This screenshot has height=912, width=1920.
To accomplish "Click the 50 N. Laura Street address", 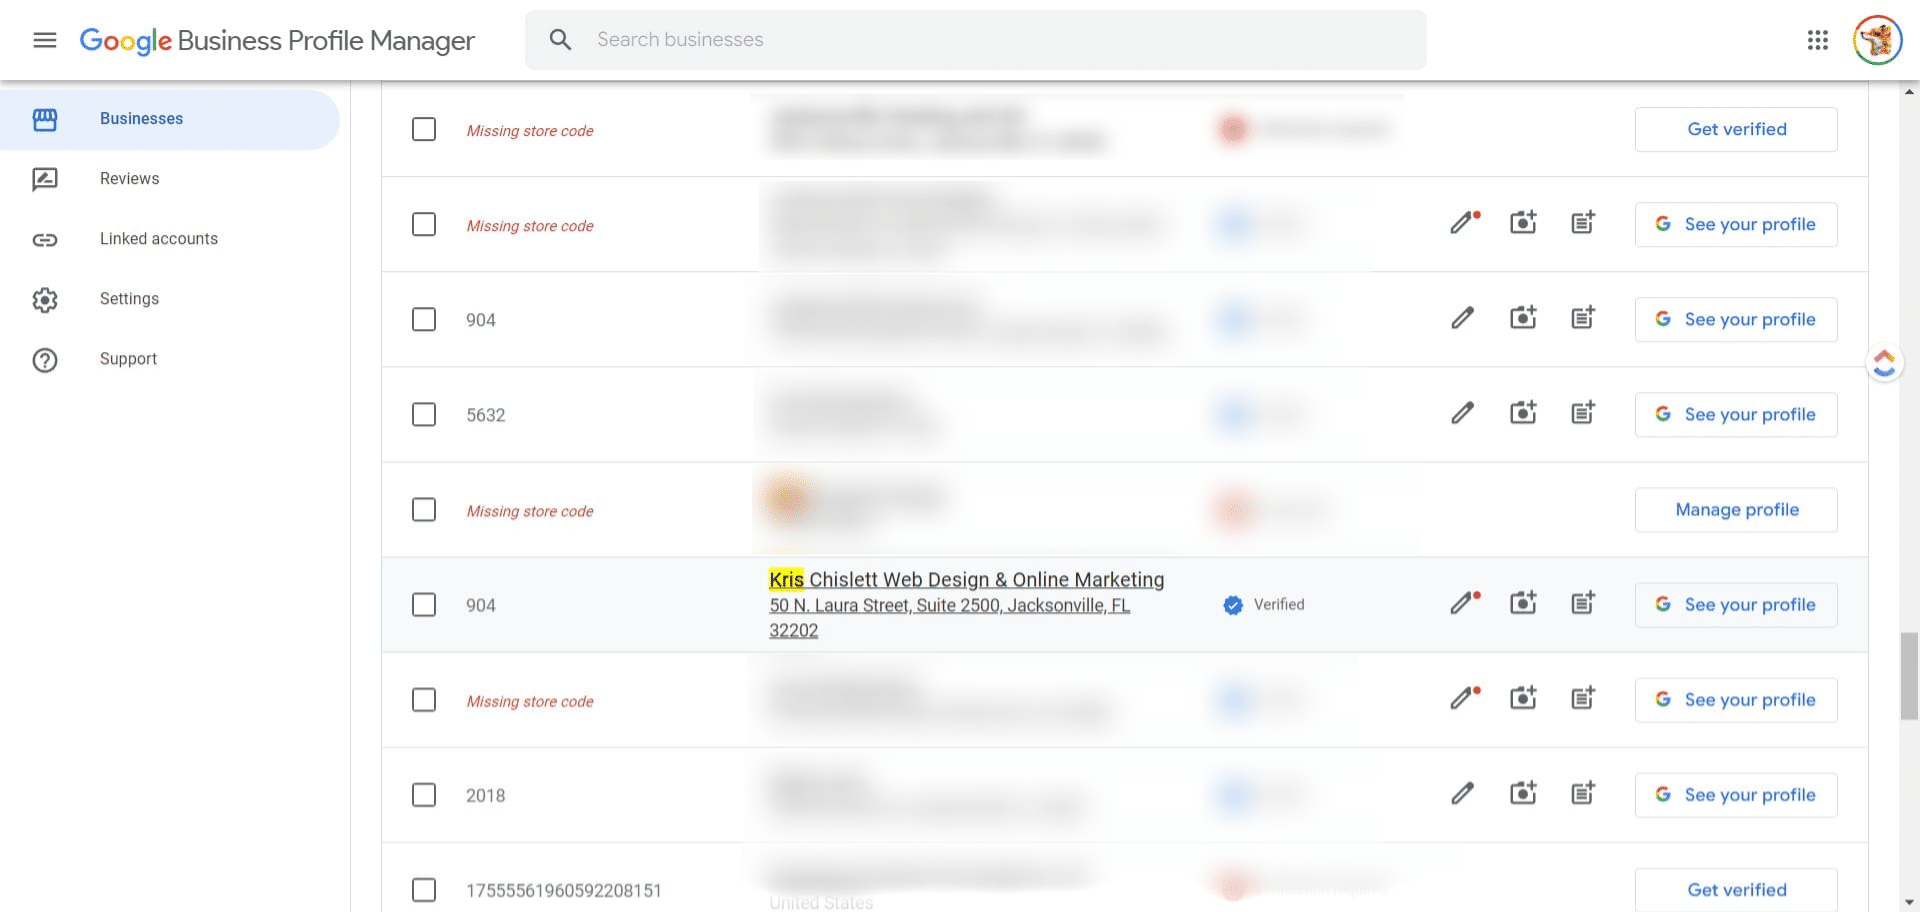I will [x=949, y=618].
